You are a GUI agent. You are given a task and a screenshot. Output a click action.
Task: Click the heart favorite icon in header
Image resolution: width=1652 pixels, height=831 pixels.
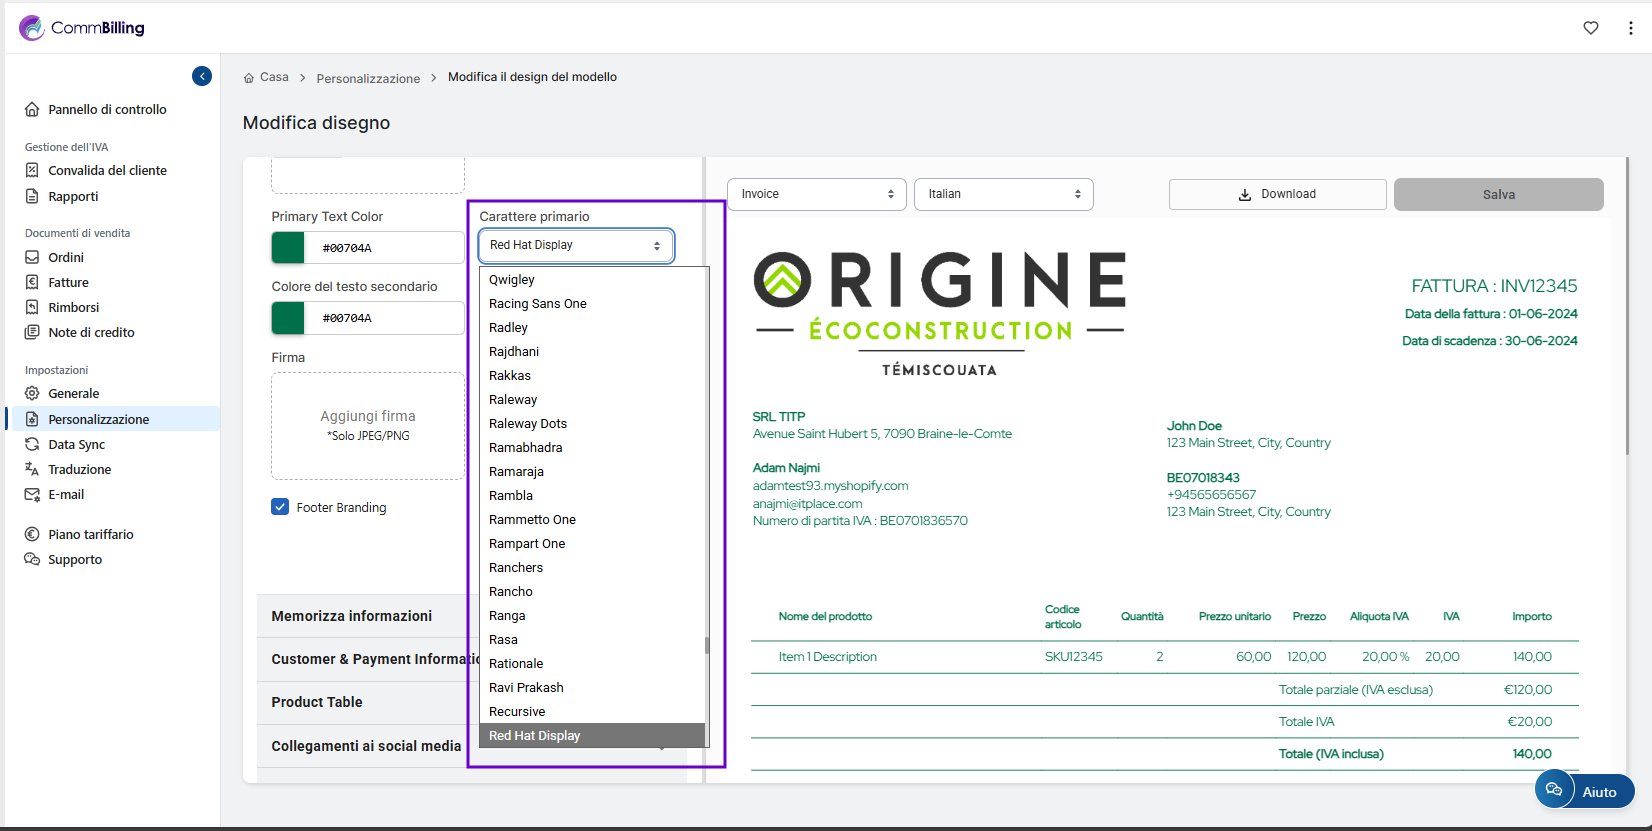pos(1590,28)
